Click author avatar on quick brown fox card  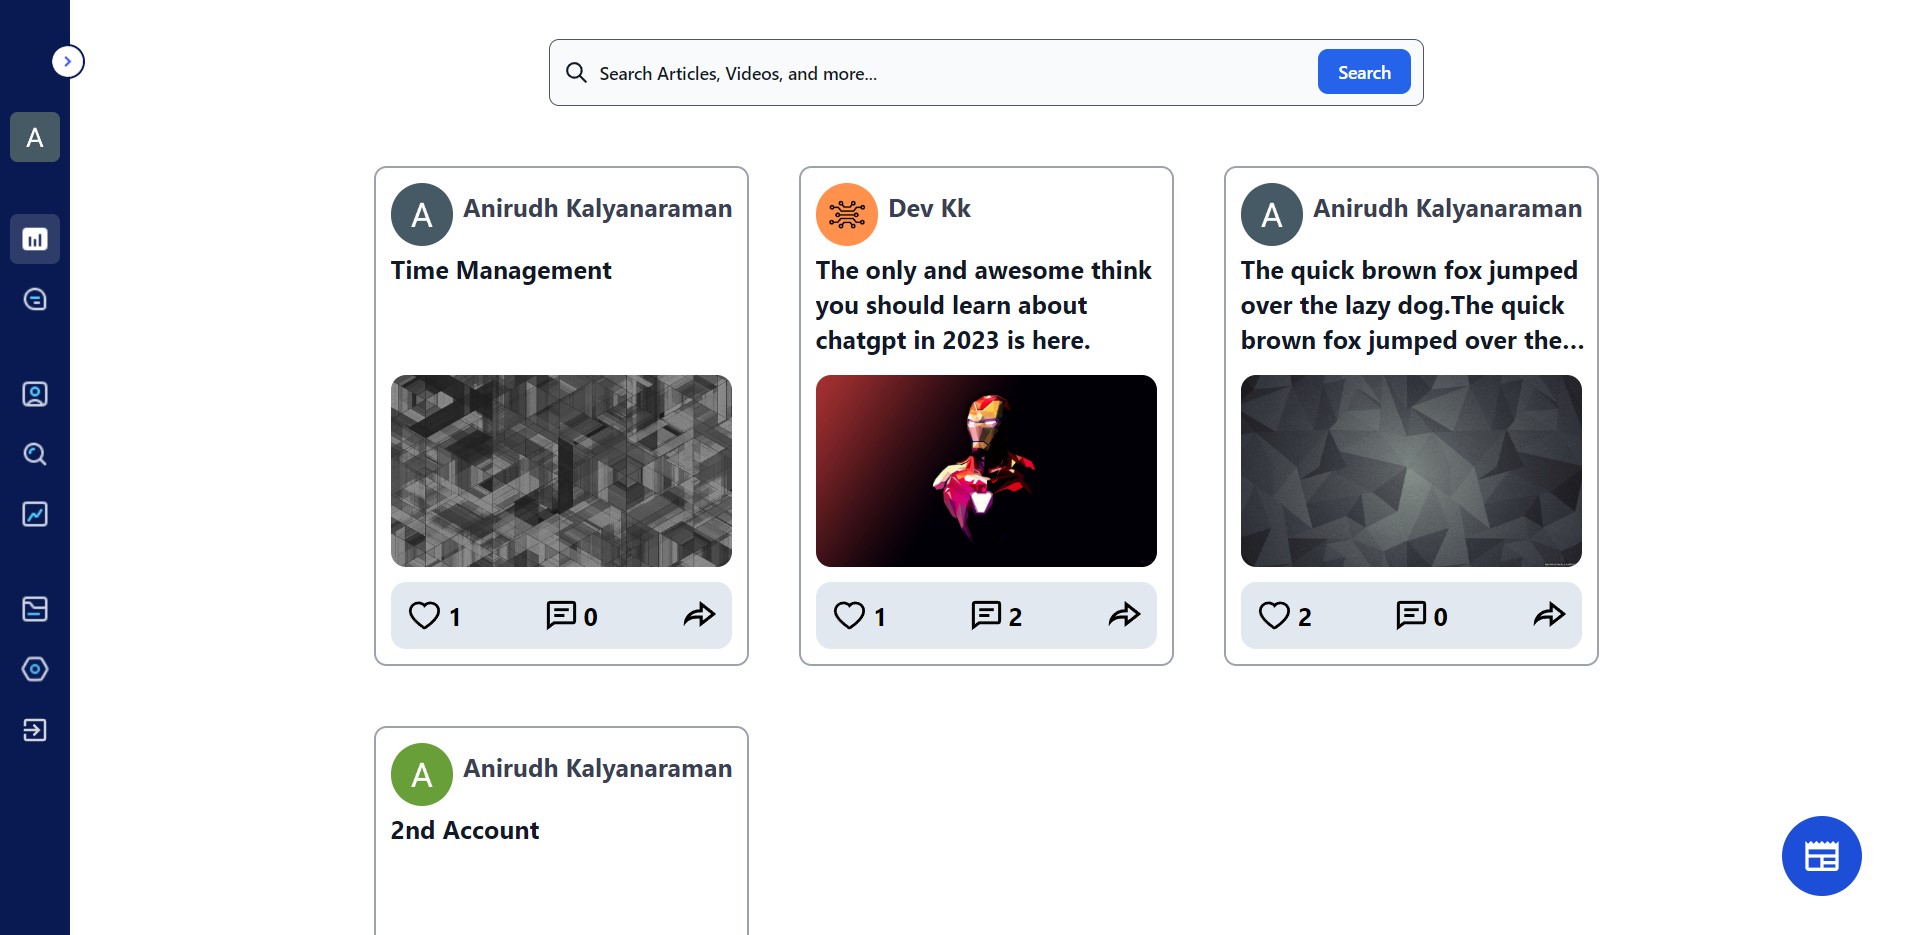pyautogui.click(x=1272, y=214)
